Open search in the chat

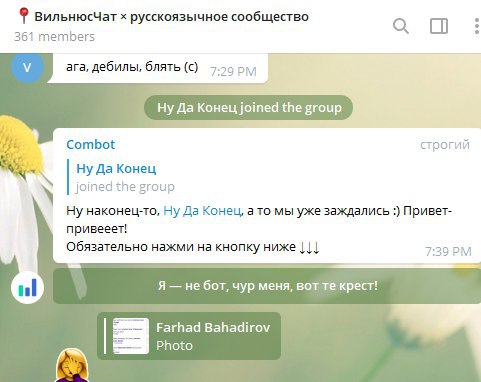click(x=400, y=26)
